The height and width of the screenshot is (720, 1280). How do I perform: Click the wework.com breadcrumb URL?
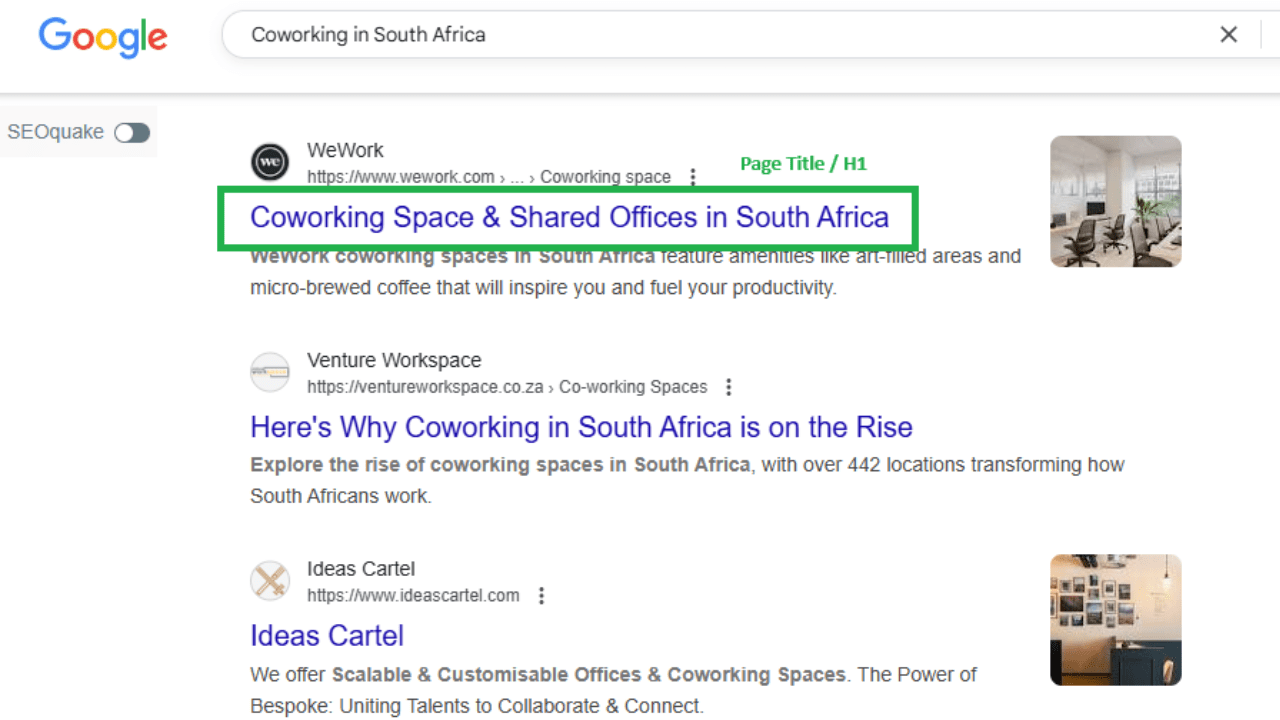click(x=400, y=177)
